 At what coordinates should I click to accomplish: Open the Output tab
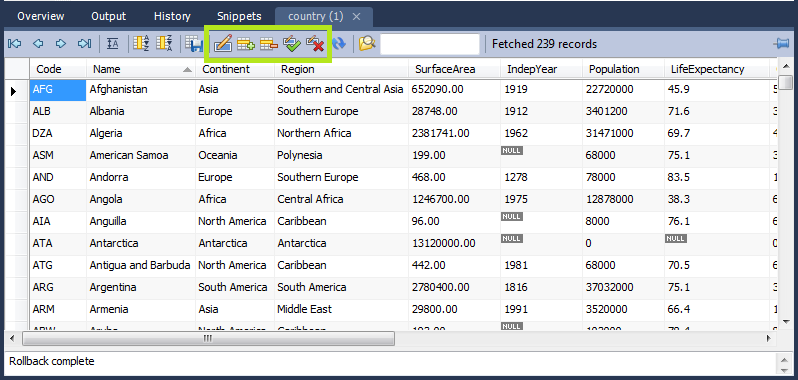[108, 17]
